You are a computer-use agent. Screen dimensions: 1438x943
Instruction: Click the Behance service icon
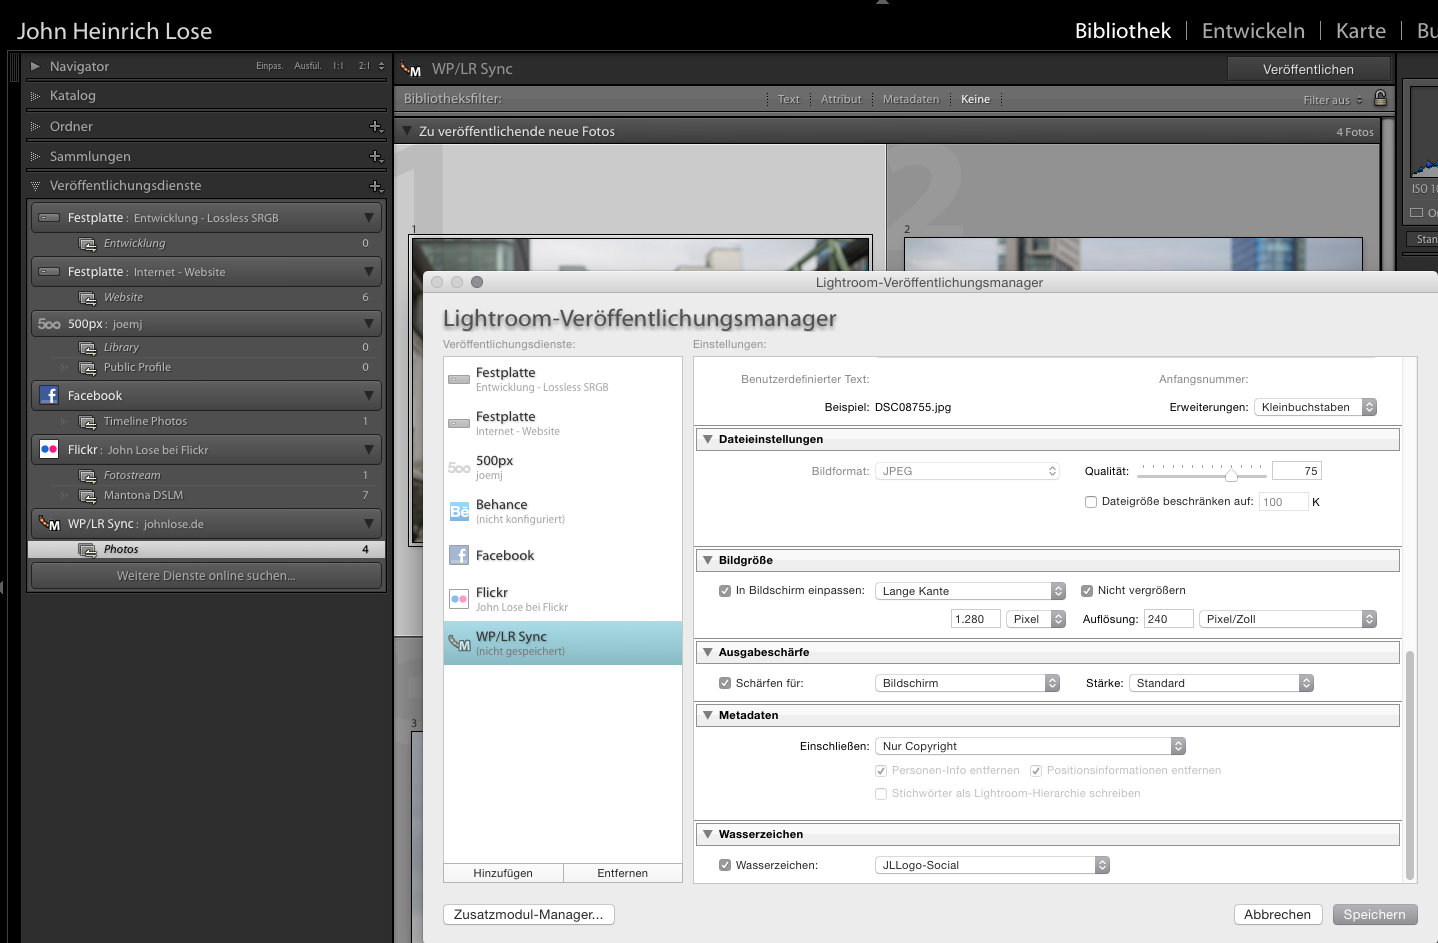(x=459, y=511)
